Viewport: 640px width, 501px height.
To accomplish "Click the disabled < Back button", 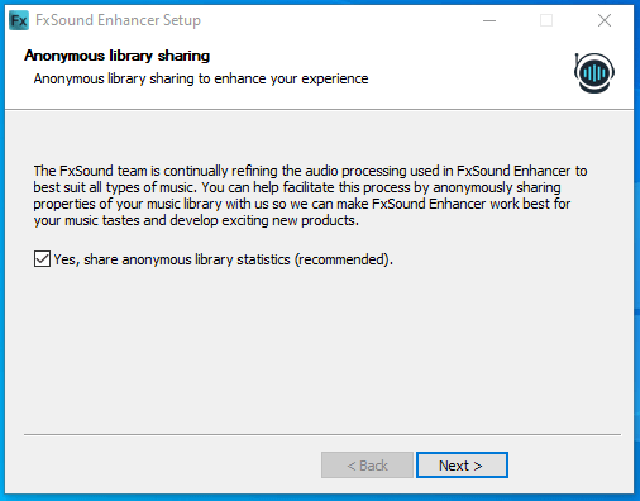I will 367,465.
